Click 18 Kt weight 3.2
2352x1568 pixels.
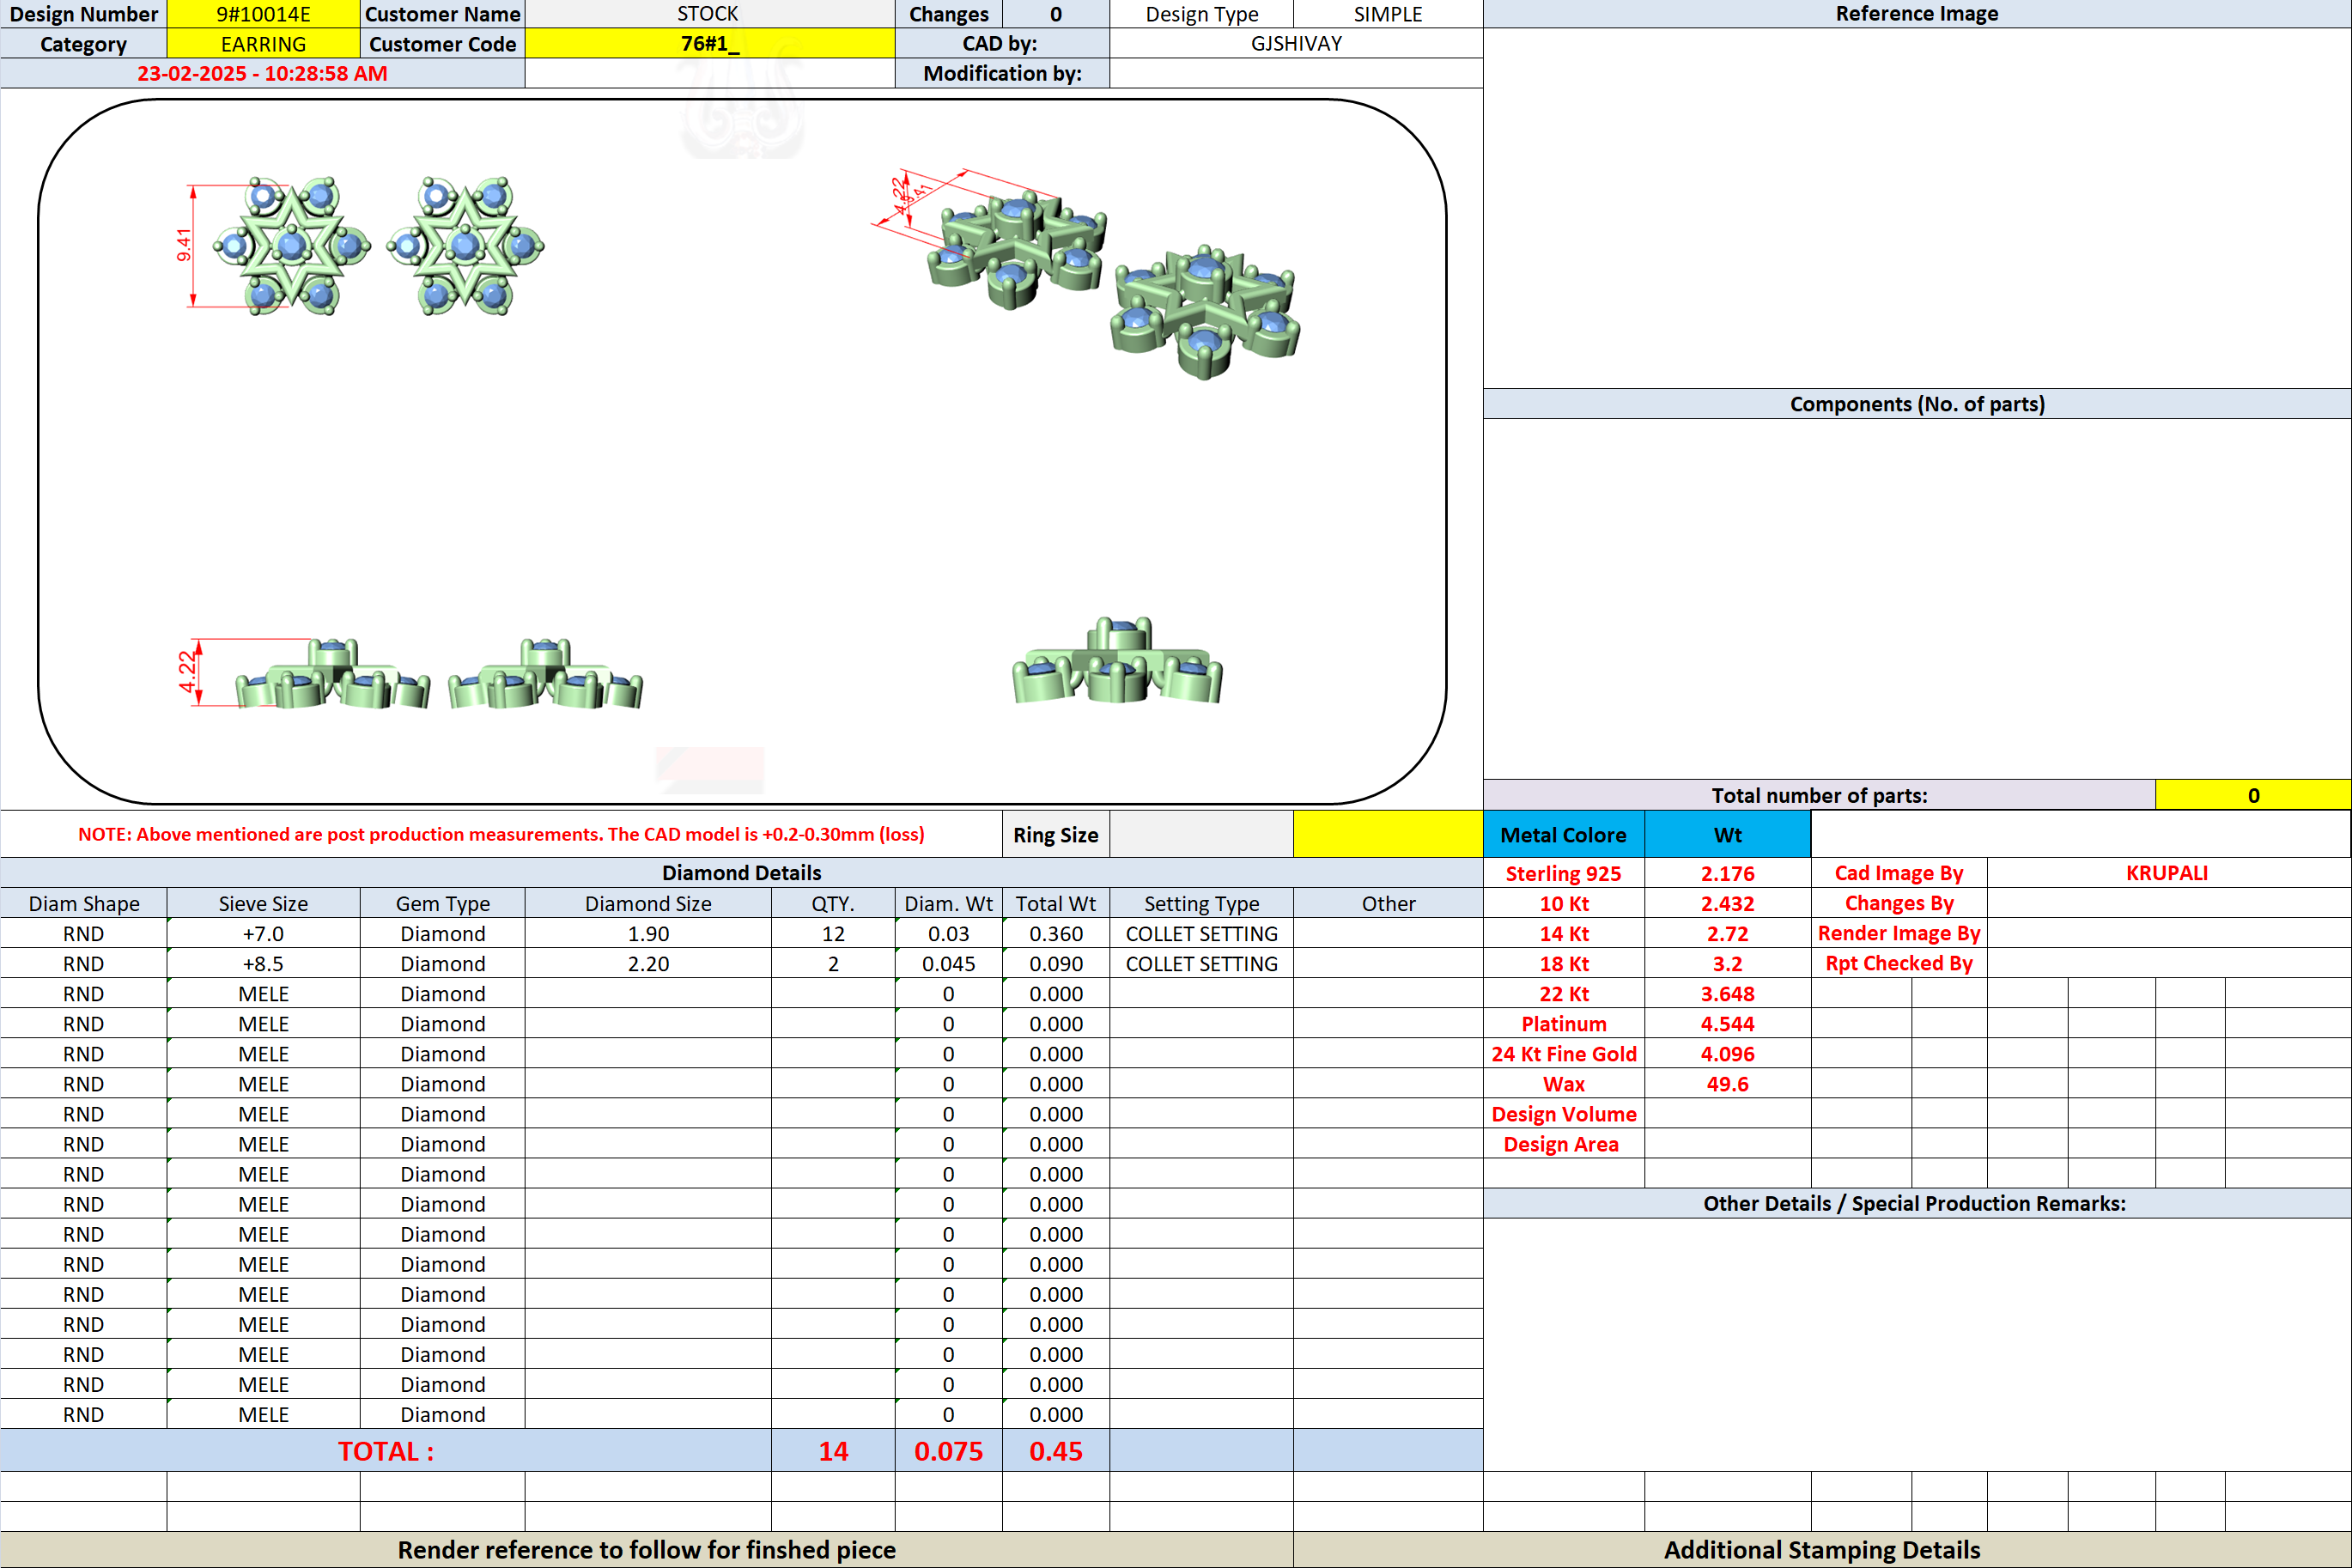[1728, 963]
